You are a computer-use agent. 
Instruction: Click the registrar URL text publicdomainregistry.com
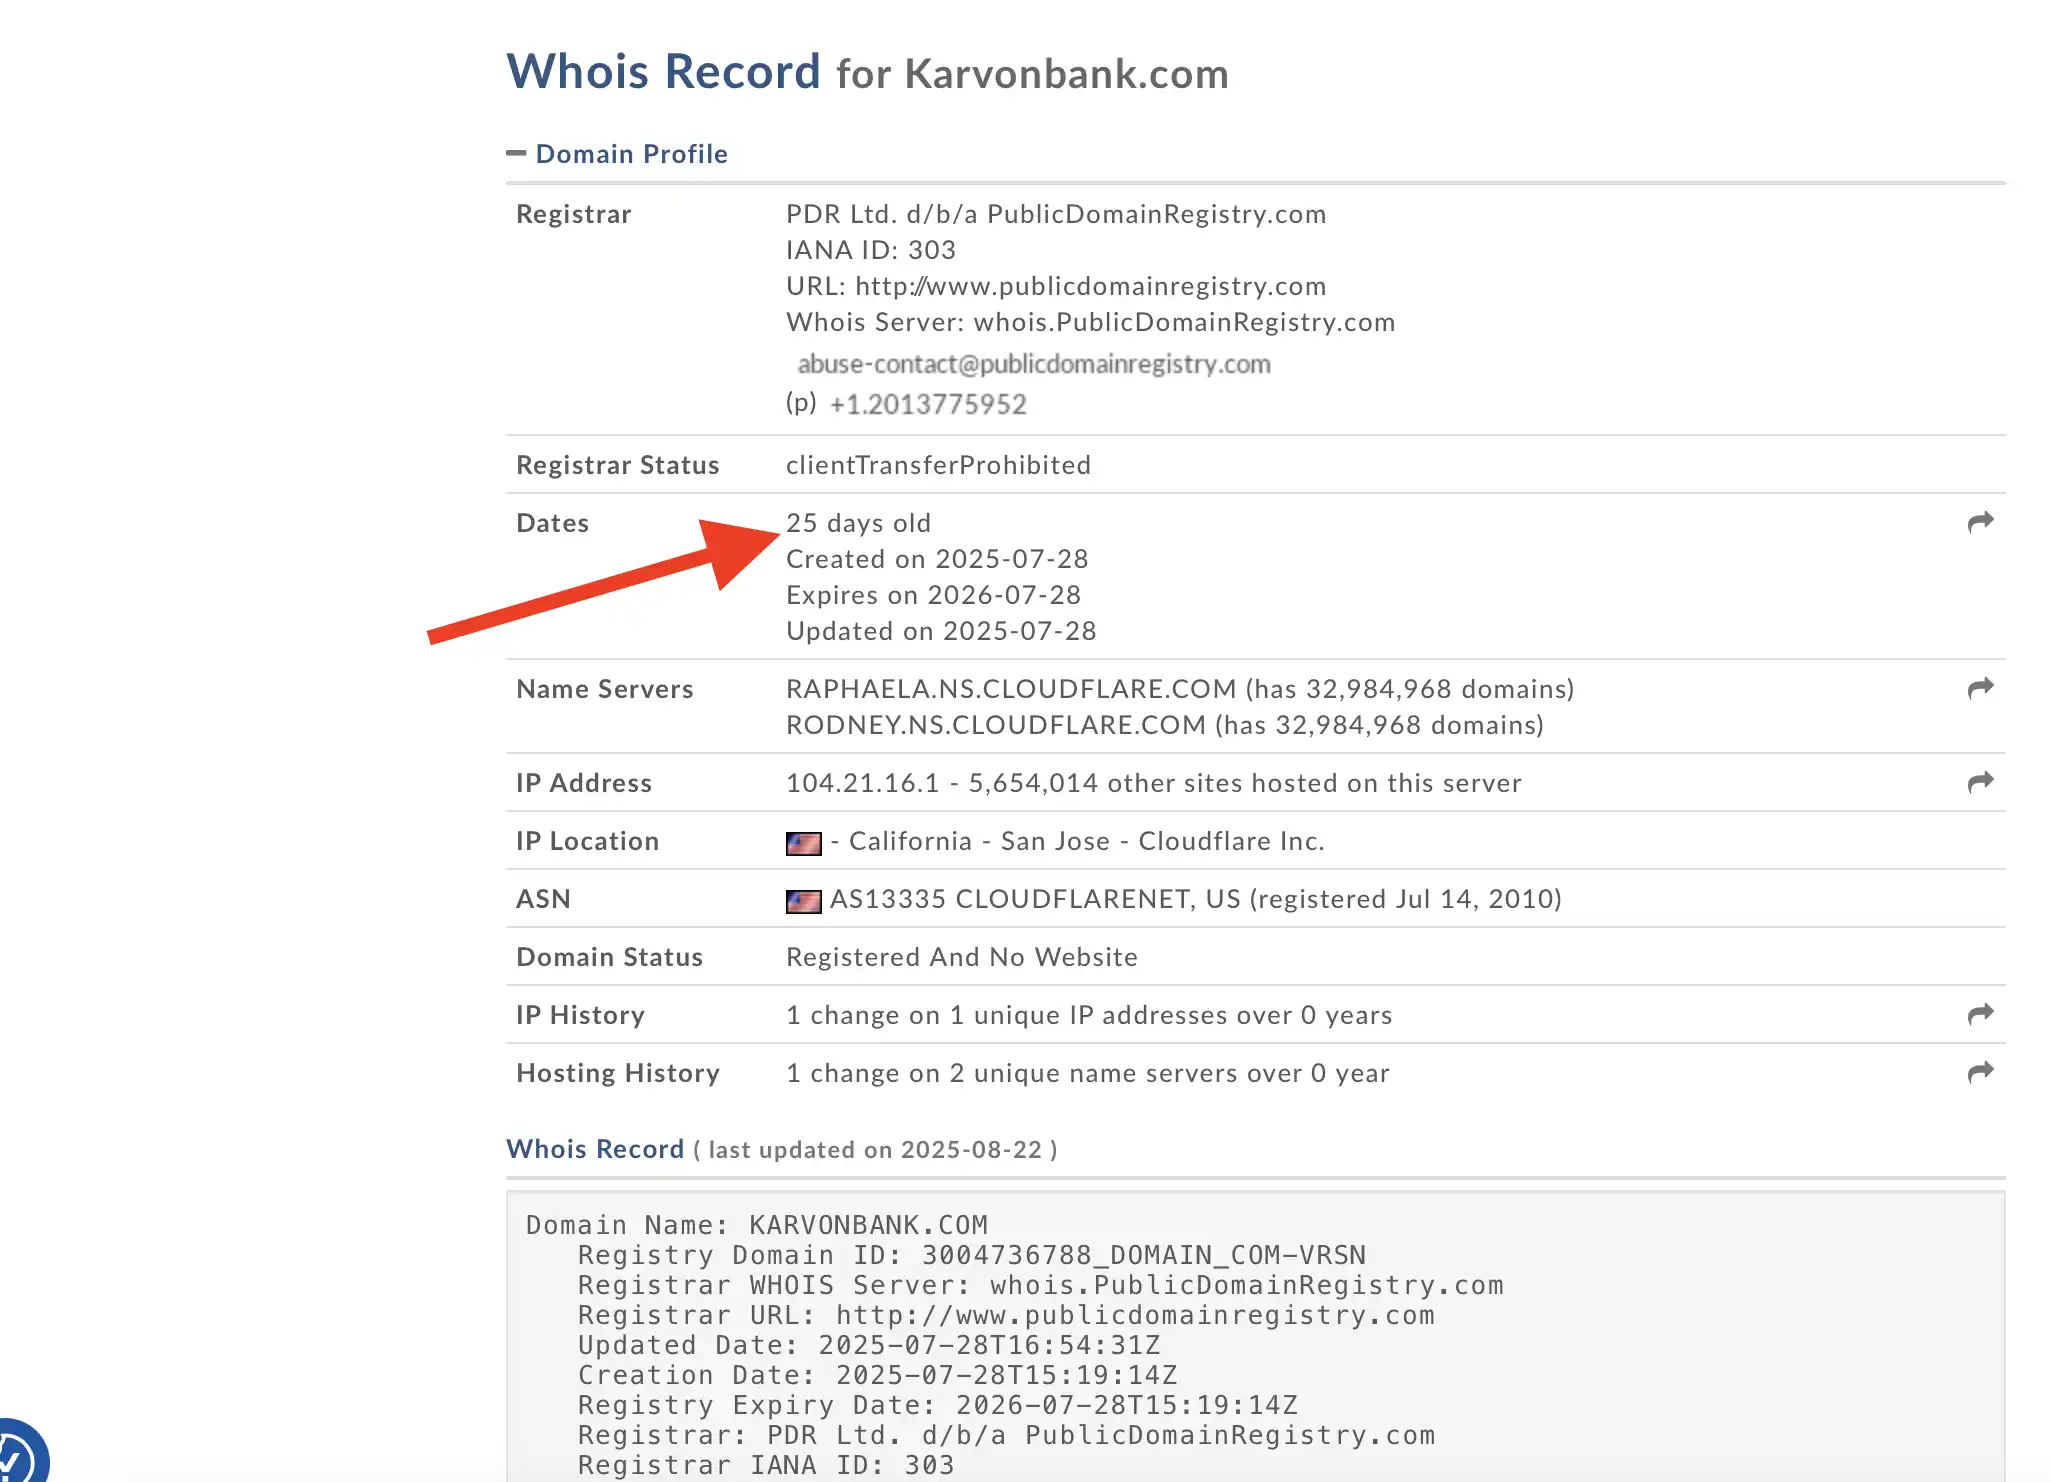click(1091, 286)
